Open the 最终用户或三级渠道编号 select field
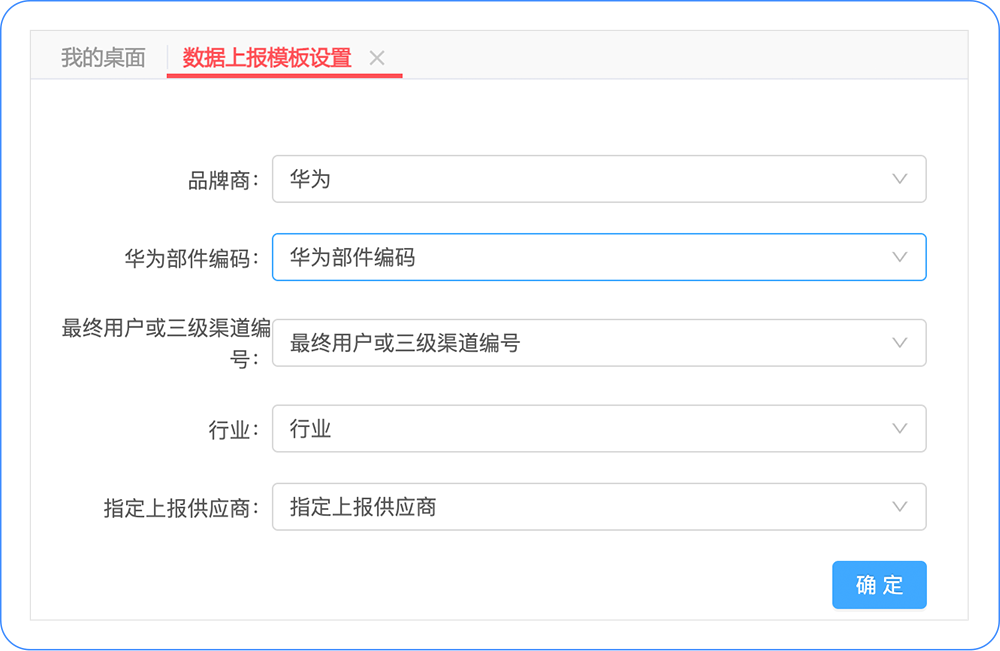Image resolution: width=1000 pixels, height=651 pixels. tap(580, 343)
